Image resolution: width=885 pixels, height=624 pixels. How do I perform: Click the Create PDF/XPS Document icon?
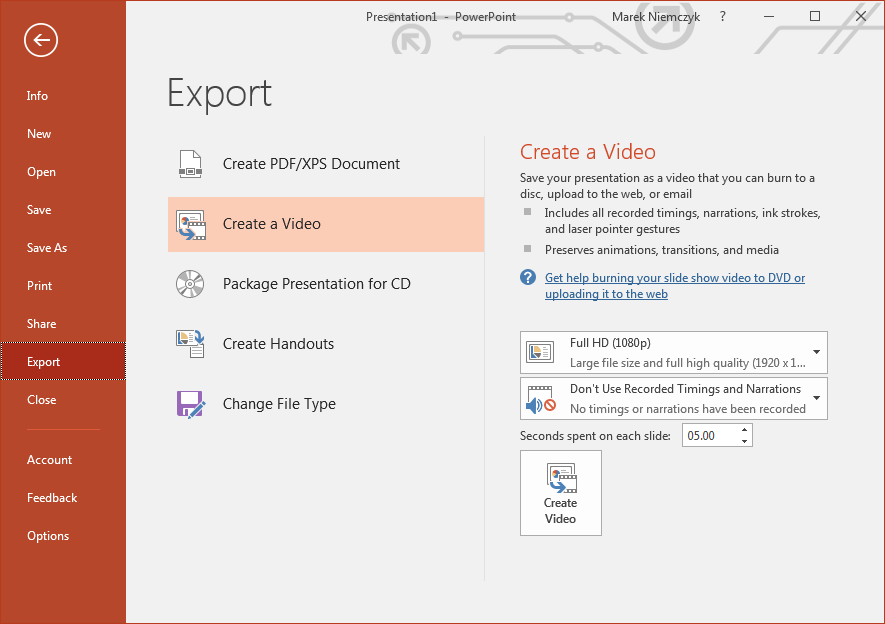click(x=190, y=164)
